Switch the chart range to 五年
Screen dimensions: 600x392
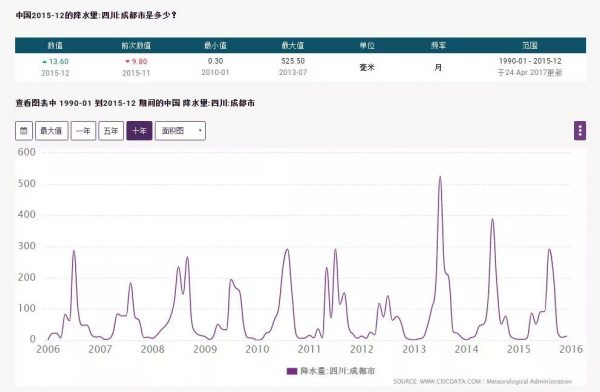point(111,131)
